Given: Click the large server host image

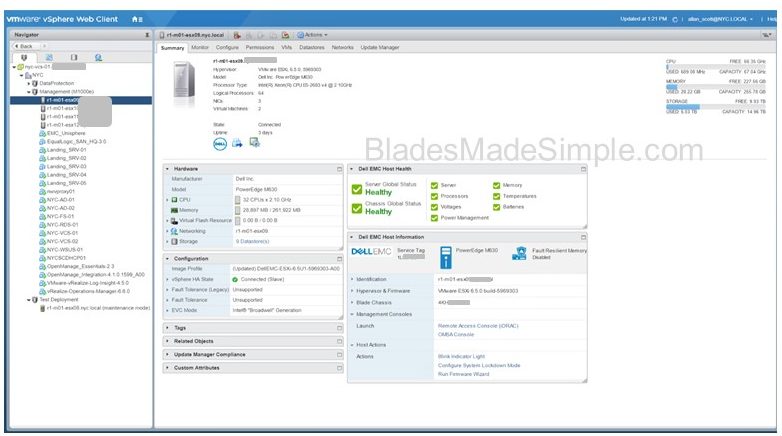Looking at the screenshot, I should coord(184,80).
